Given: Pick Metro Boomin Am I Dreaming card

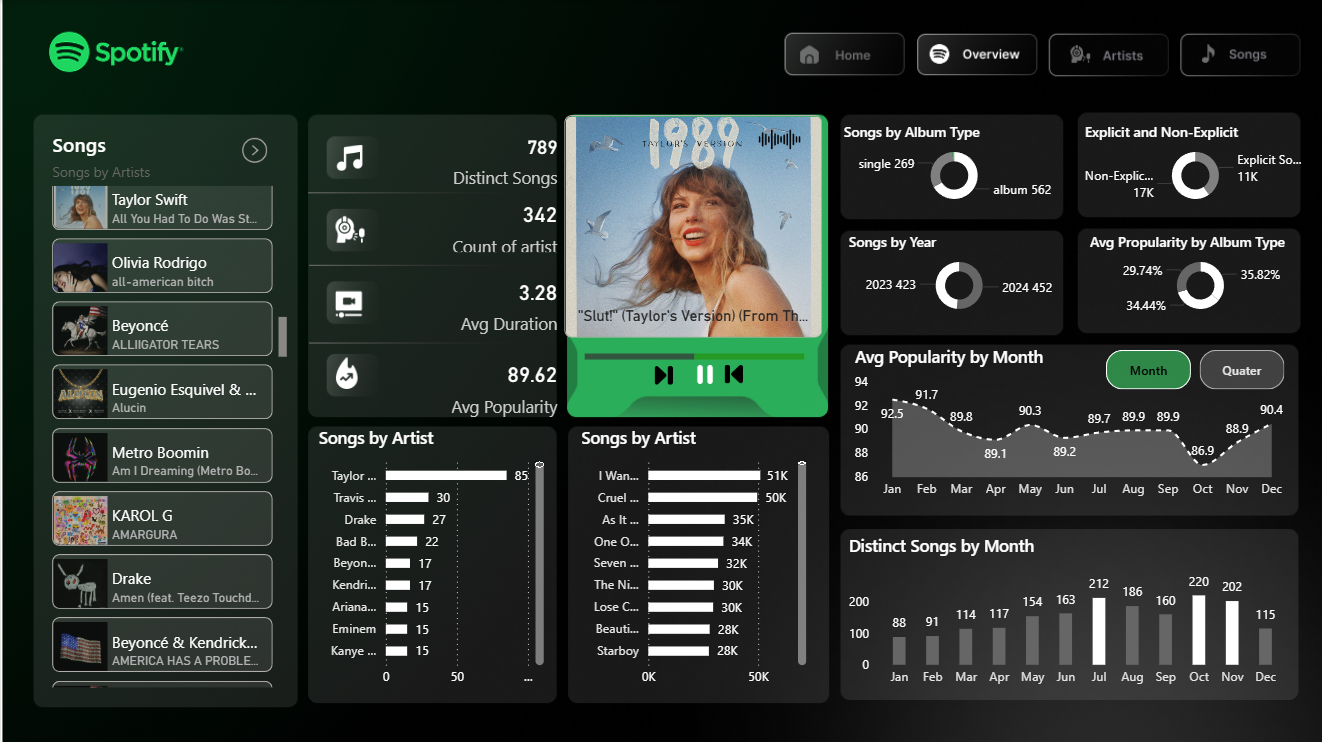Looking at the screenshot, I should coord(162,455).
